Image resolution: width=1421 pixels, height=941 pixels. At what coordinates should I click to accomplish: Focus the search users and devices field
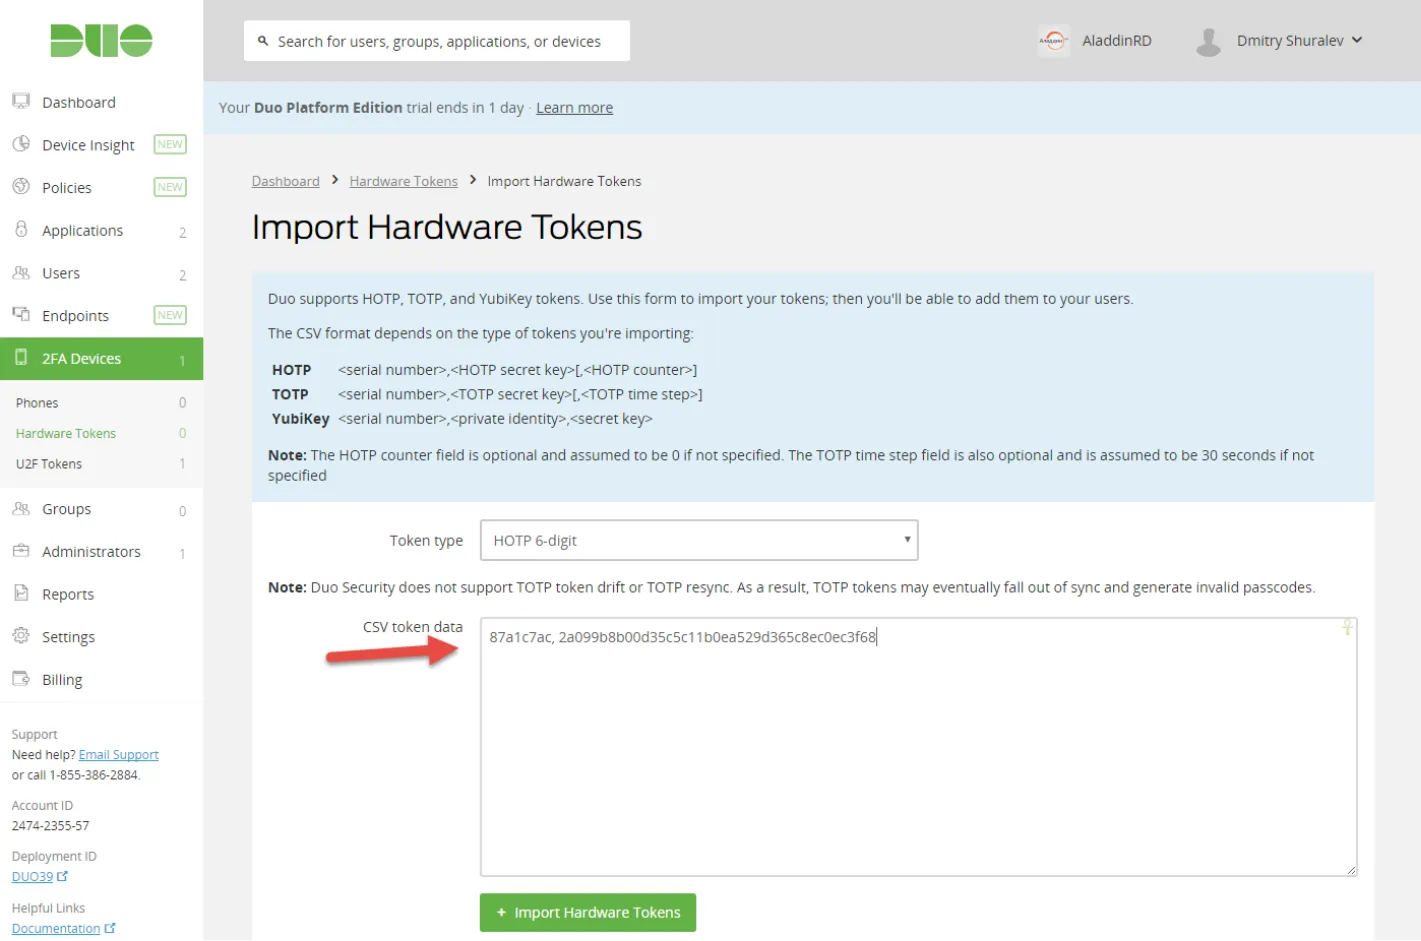tap(437, 41)
